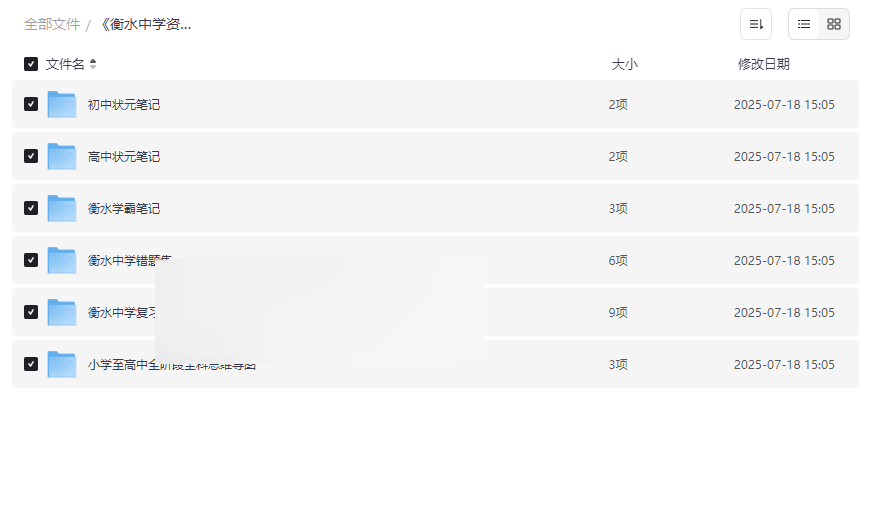Click the 大小 column header

pos(624,64)
